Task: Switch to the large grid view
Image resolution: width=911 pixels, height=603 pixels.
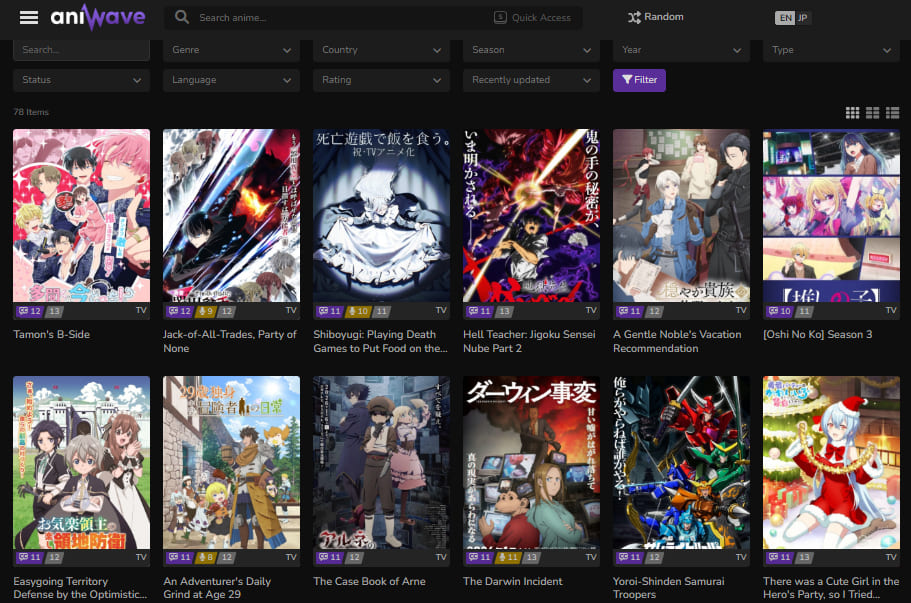Action: [x=852, y=113]
